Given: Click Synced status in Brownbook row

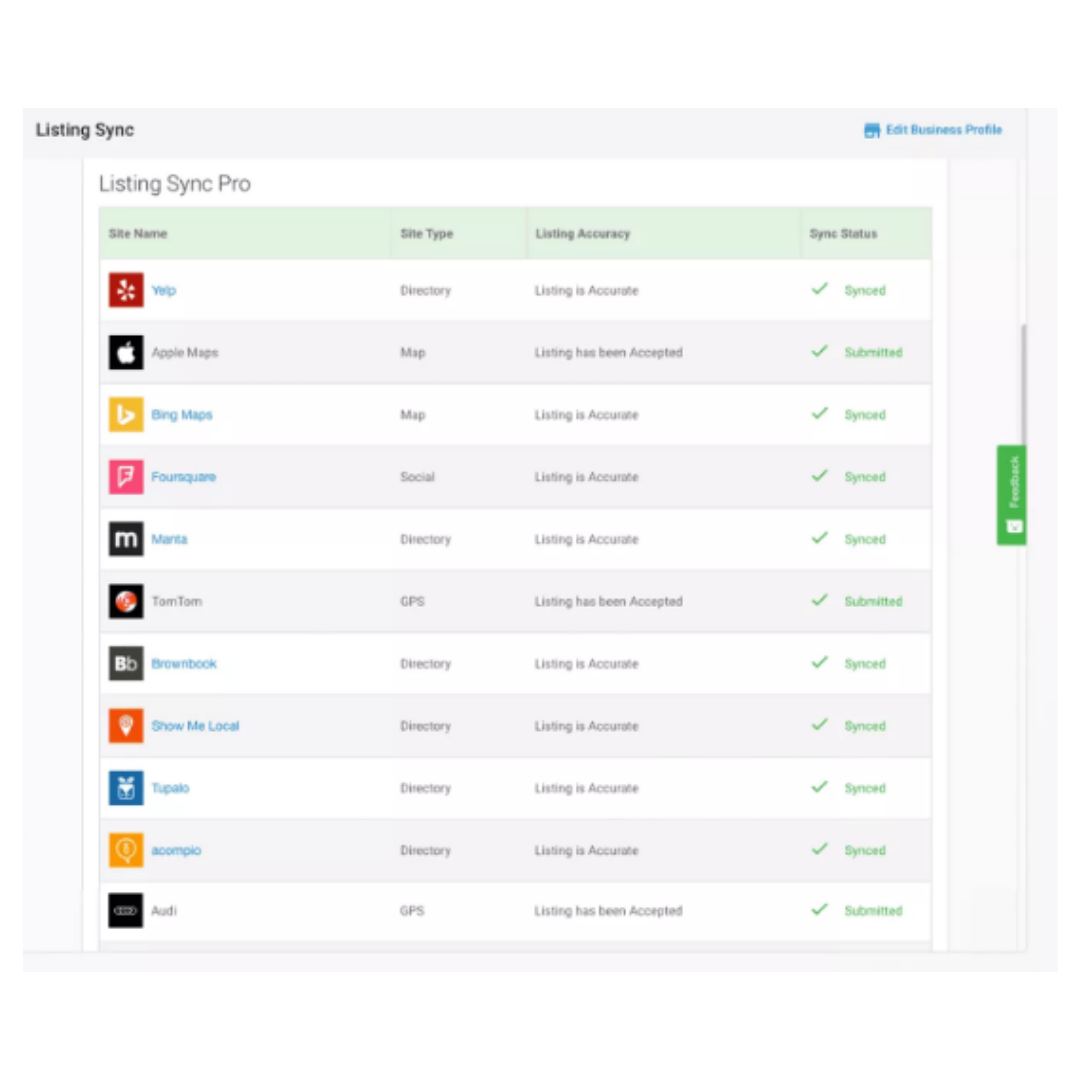Looking at the screenshot, I should click(865, 663).
